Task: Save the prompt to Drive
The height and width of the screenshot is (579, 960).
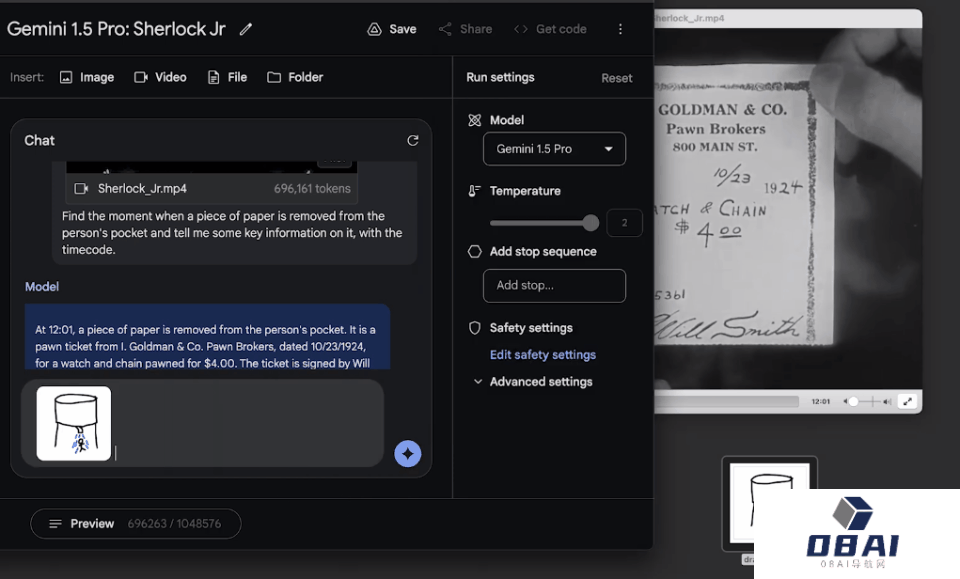Action: pos(392,29)
